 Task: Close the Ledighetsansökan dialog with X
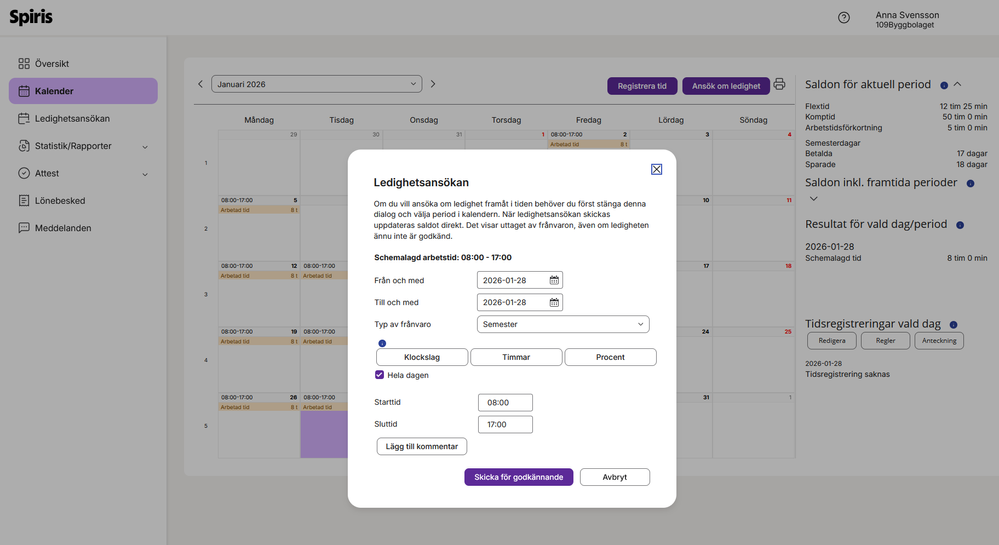pos(656,169)
